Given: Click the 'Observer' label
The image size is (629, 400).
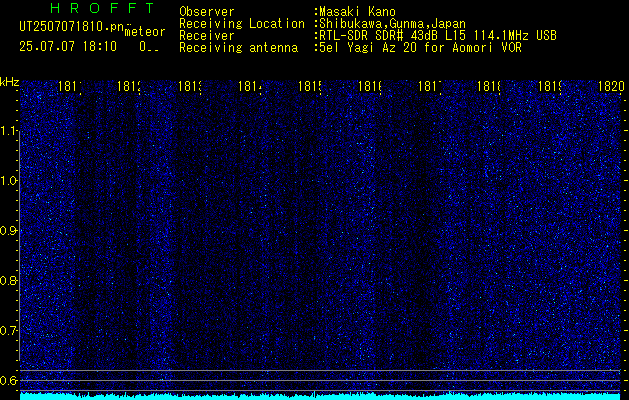Looking at the screenshot, I should coord(207,11).
